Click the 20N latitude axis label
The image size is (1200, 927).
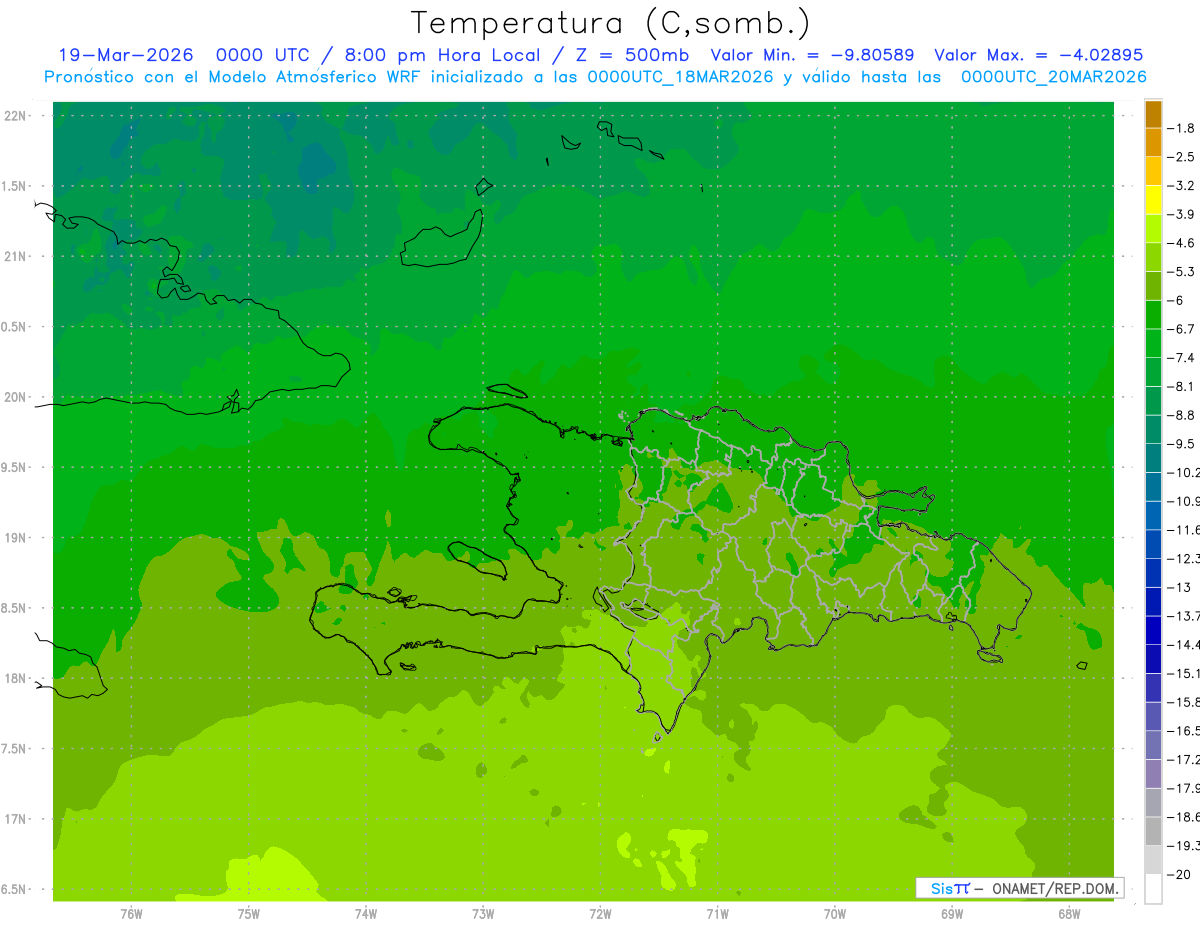(x=15, y=397)
